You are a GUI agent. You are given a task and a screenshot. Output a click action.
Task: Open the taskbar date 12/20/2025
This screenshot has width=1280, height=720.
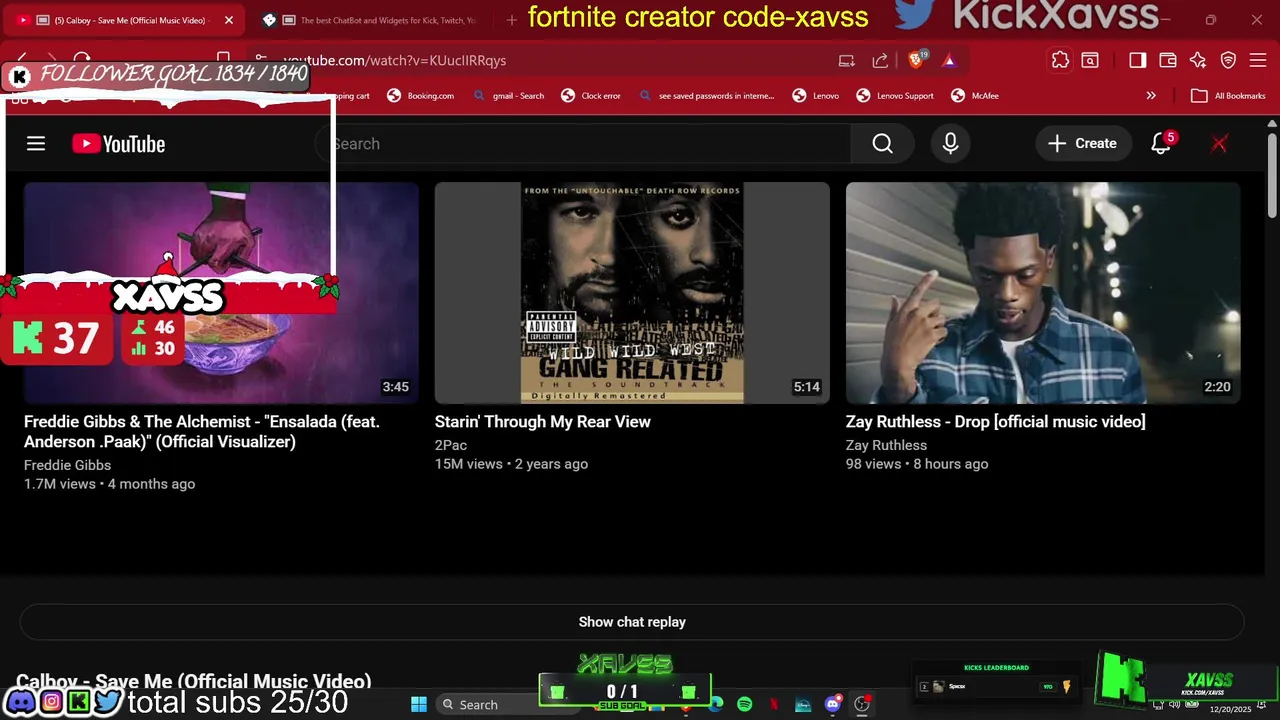pos(1230,709)
